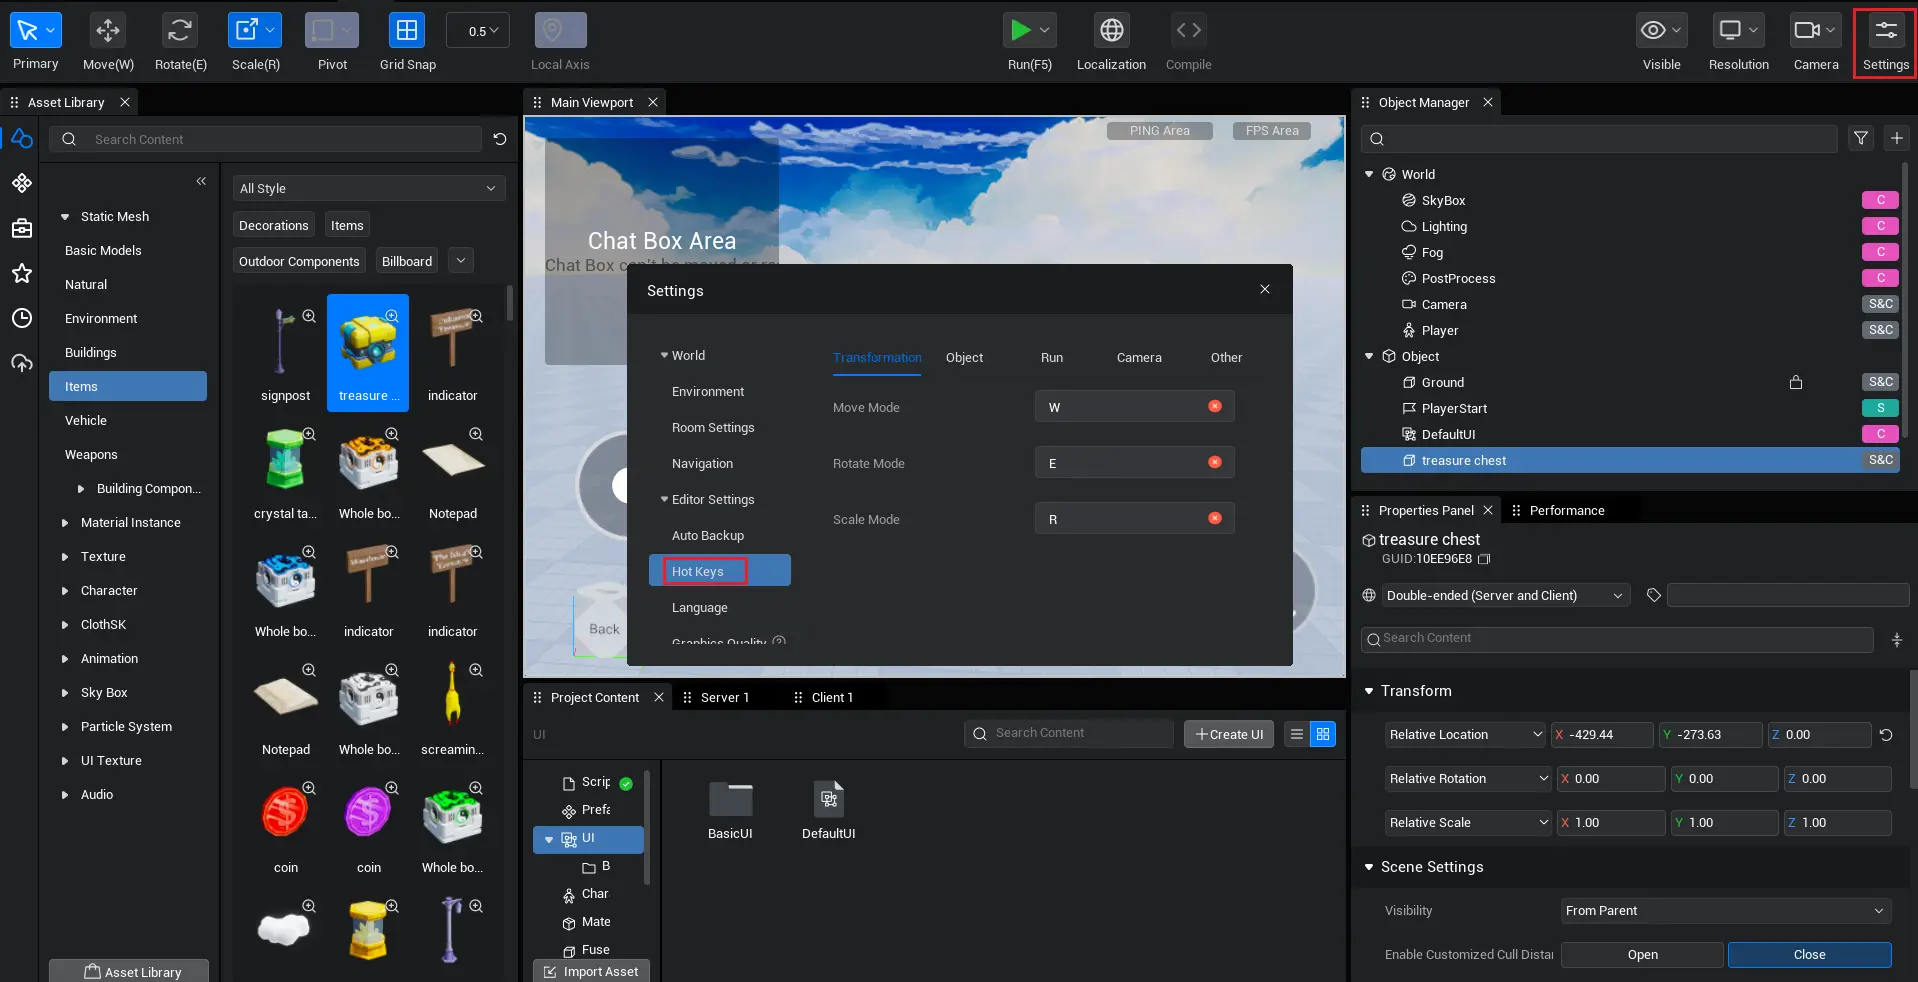Expand the Material Instance category
1918x982 pixels.
[65, 522]
